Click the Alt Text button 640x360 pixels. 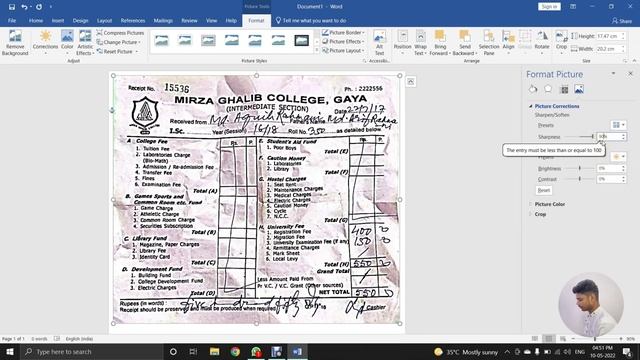click(x=379, y=43)
